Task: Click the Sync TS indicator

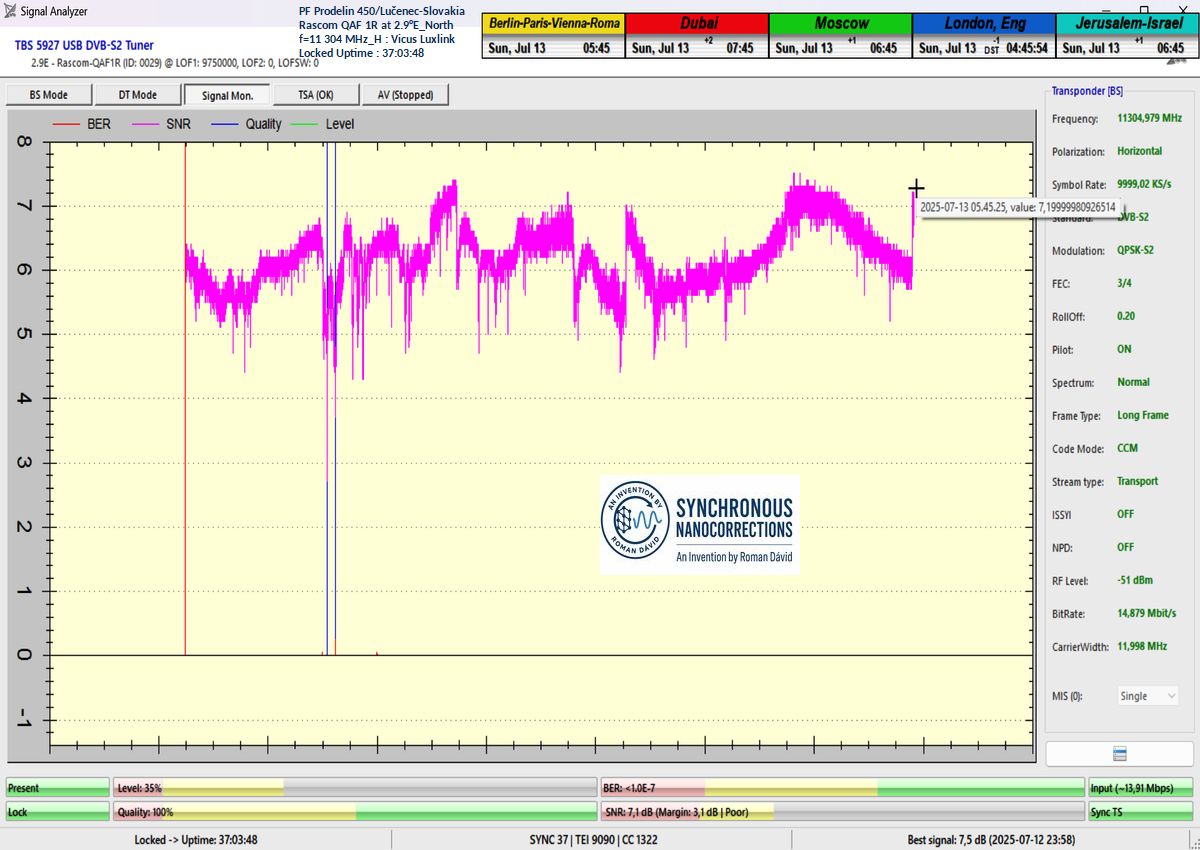Action: click(x=1138, y=813)
